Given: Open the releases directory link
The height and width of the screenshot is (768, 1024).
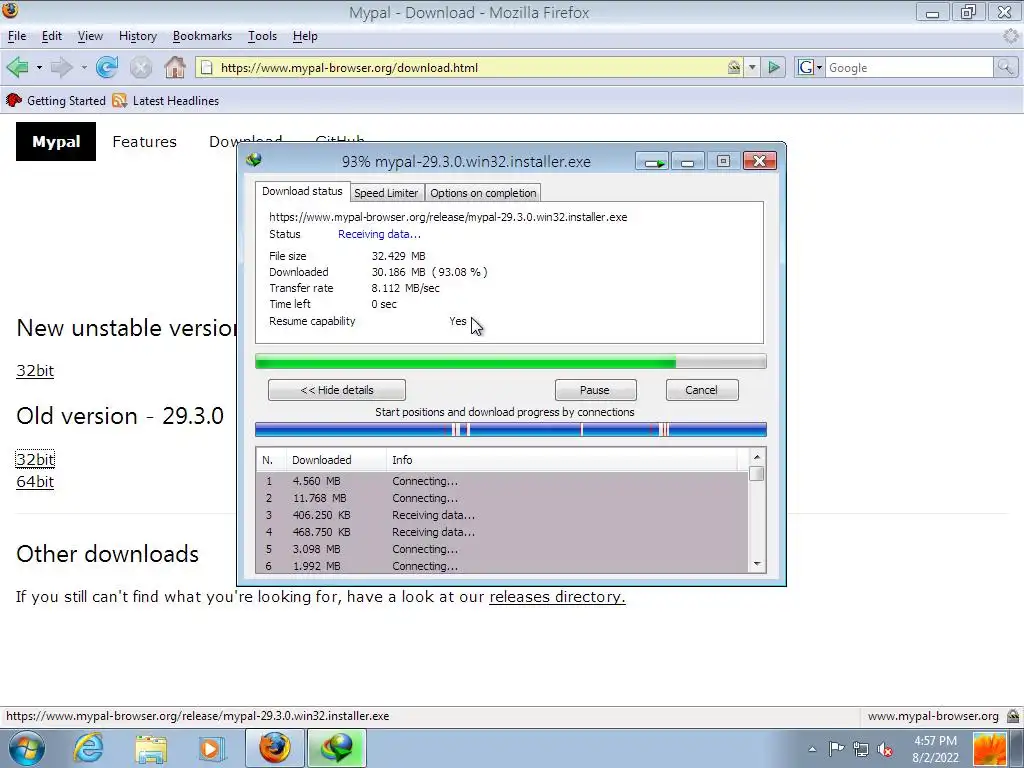Looking at the screenshot, I should (557, 597).
